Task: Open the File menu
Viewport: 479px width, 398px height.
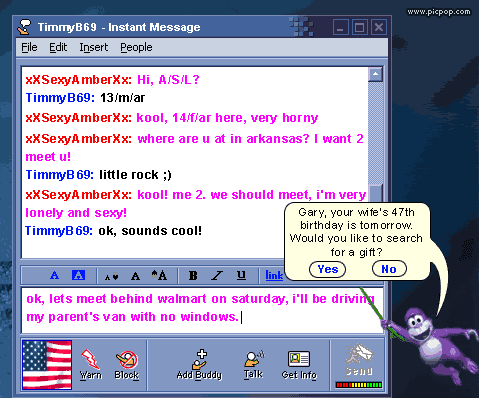Action: [x=29, y=47]
